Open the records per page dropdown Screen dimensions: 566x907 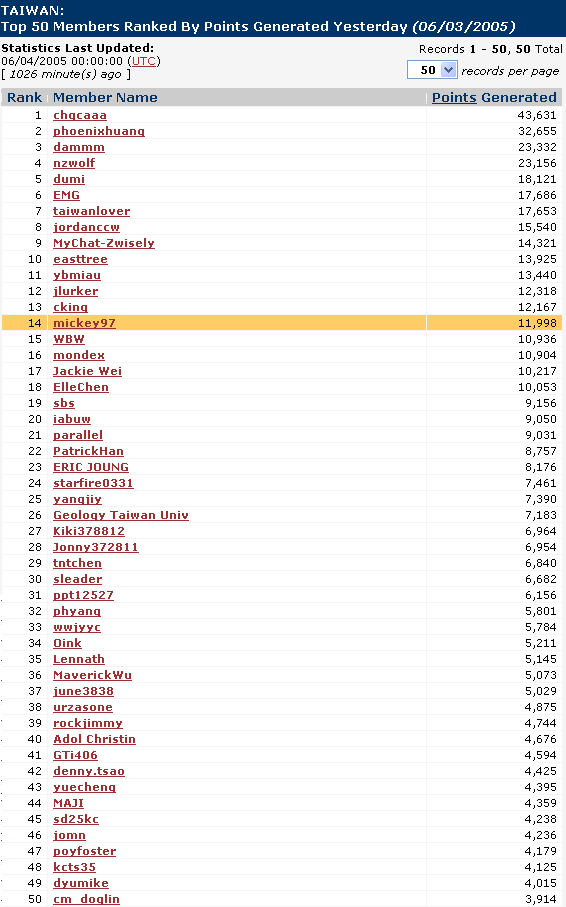coord(432,70)
